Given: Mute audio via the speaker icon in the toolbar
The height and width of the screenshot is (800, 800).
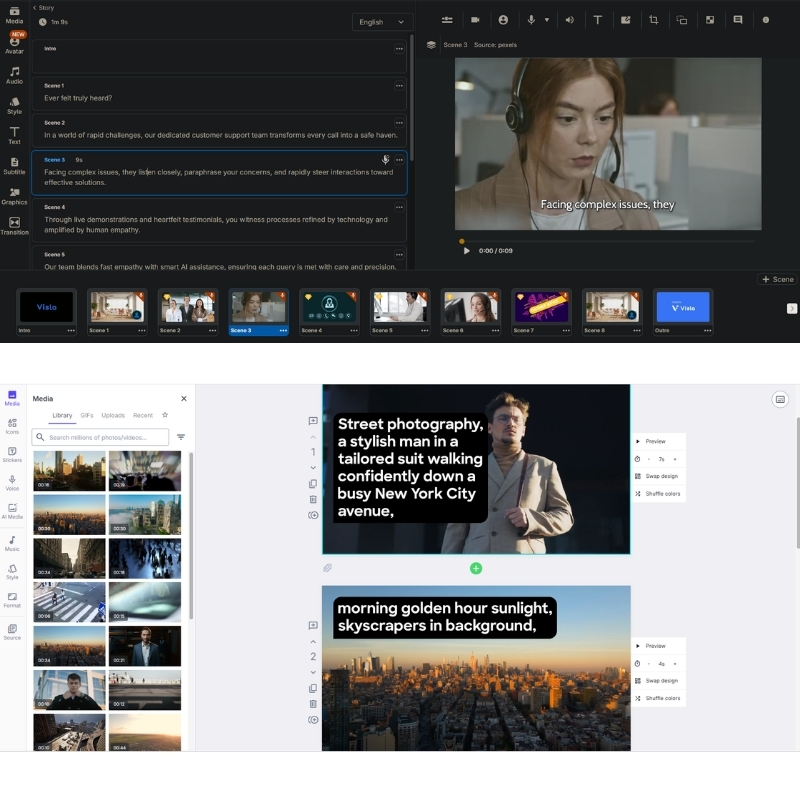Looking at the screenshot, I should click(570, 19).
